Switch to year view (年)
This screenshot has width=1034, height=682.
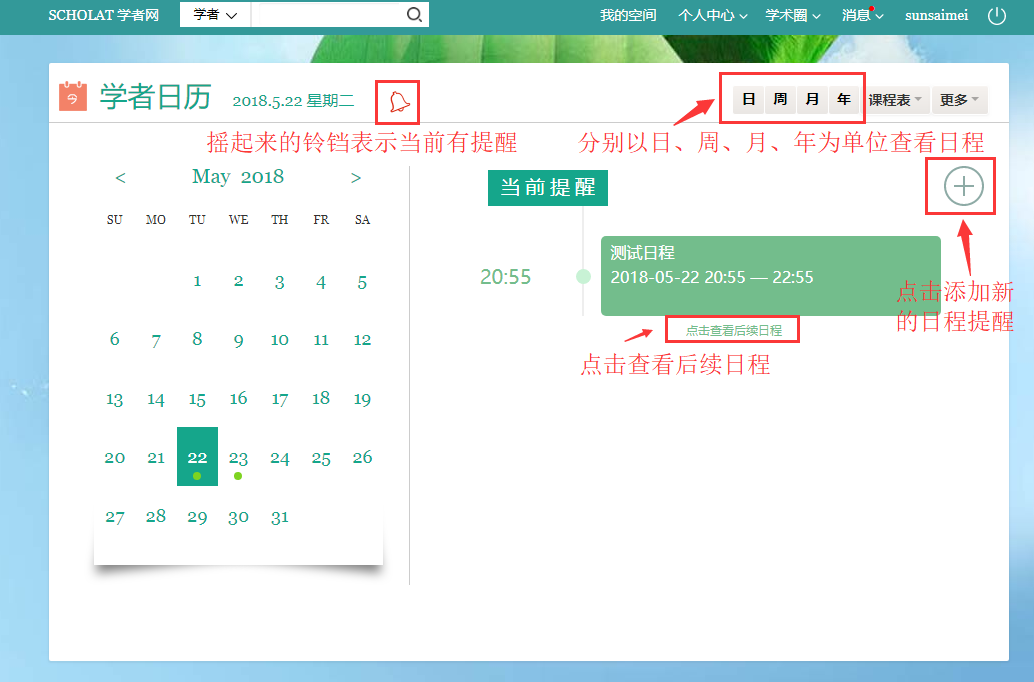[844, 100]
